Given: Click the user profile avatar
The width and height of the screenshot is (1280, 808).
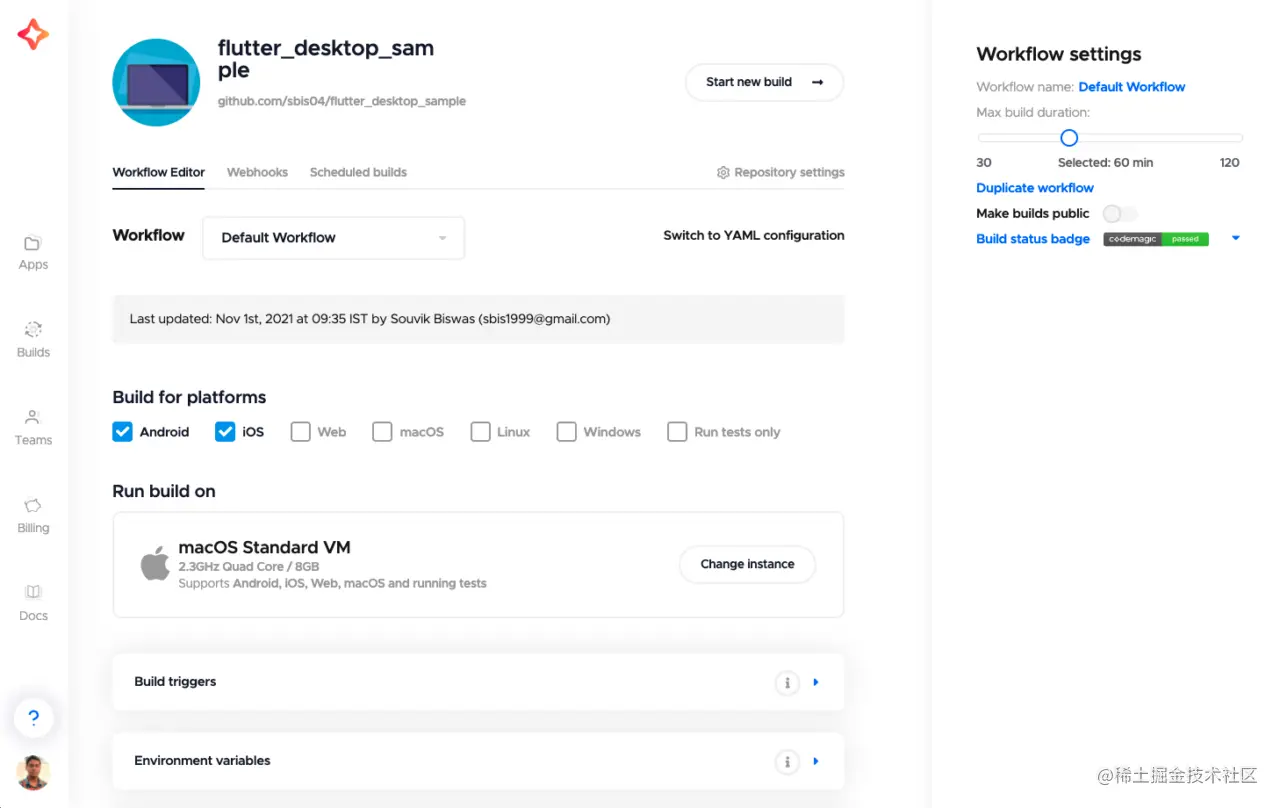Looking at the screenshot, I should pyautogui.click(x=33, y=772).
